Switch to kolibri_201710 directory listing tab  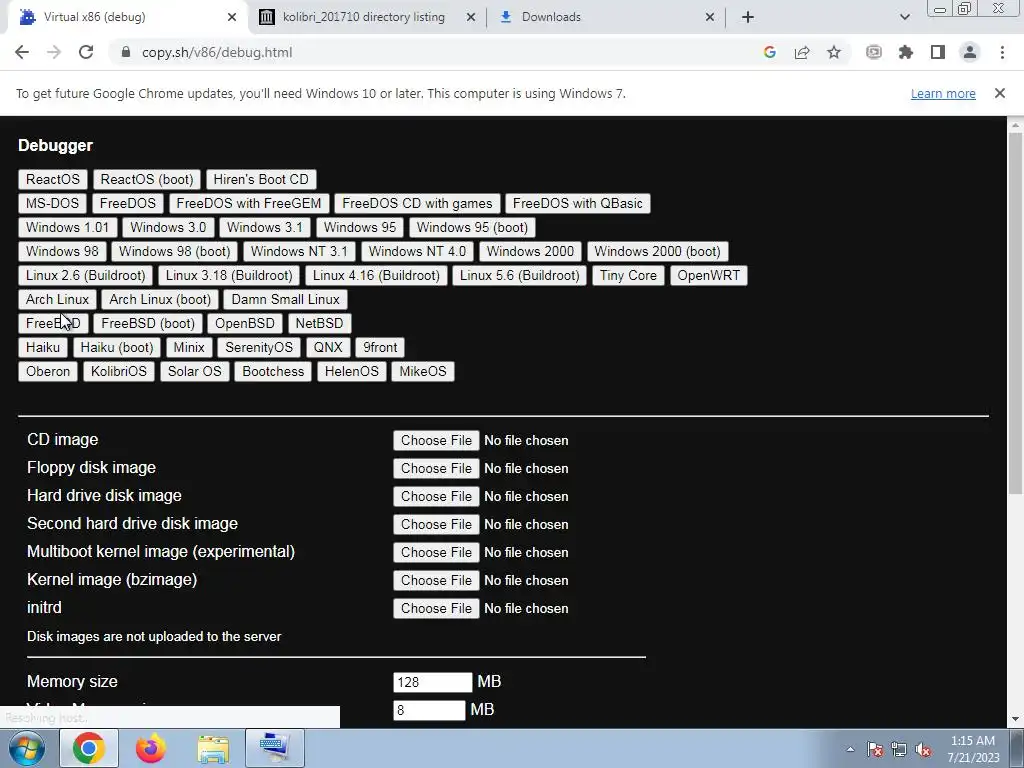[364, 17]
